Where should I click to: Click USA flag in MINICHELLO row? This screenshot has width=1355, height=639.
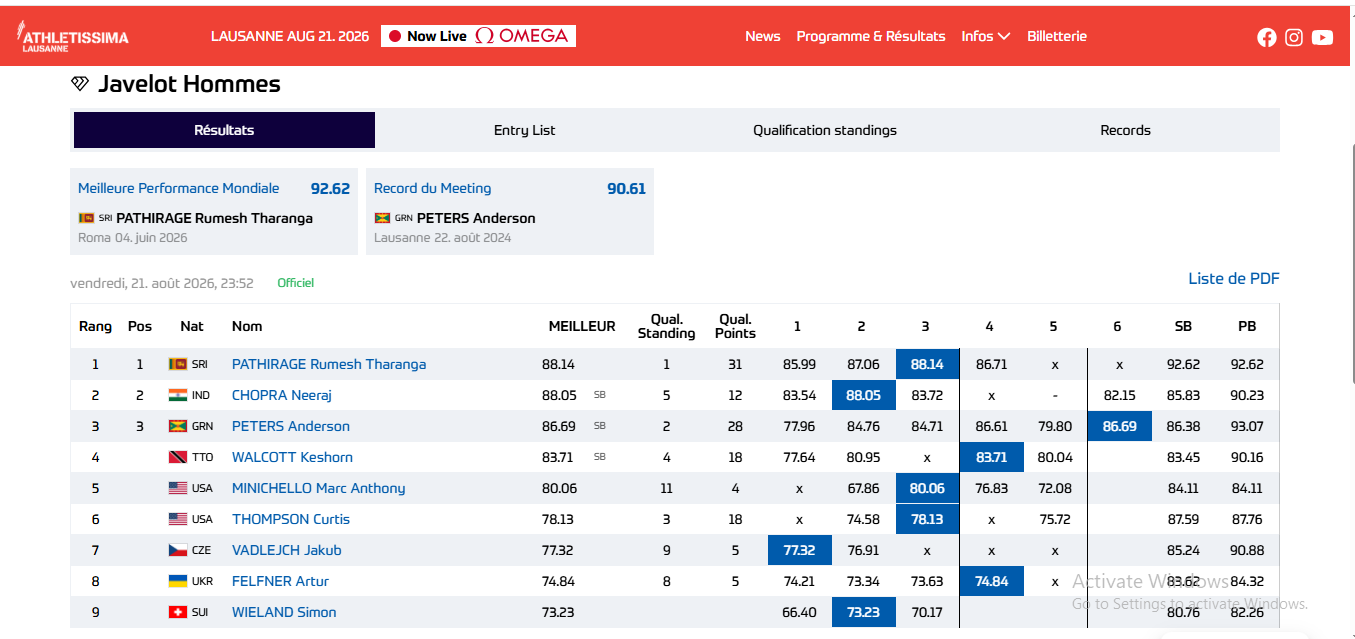pos(178,488)
